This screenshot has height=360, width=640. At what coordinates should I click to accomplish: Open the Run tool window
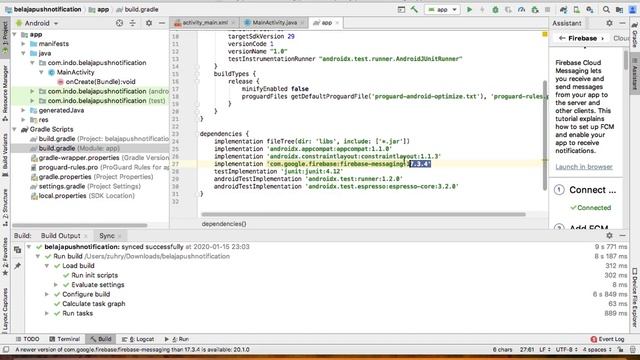coord(177,339)
